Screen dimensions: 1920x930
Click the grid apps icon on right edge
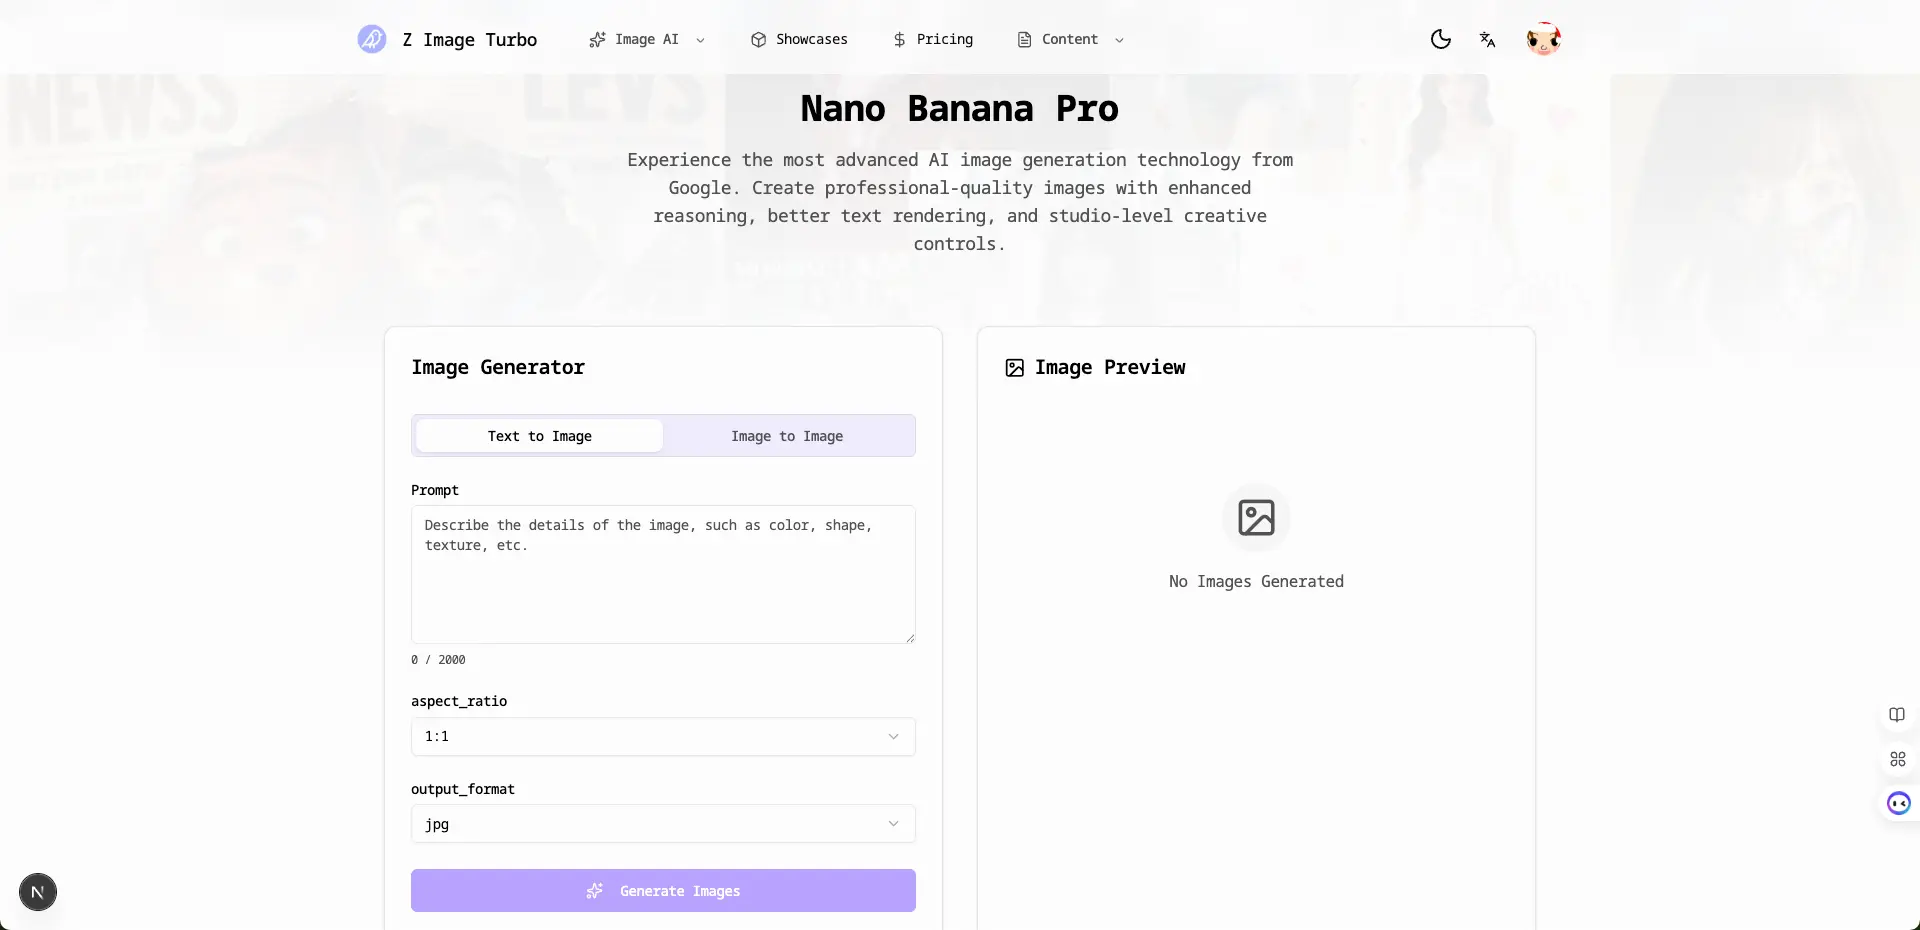click(1897, 759)
